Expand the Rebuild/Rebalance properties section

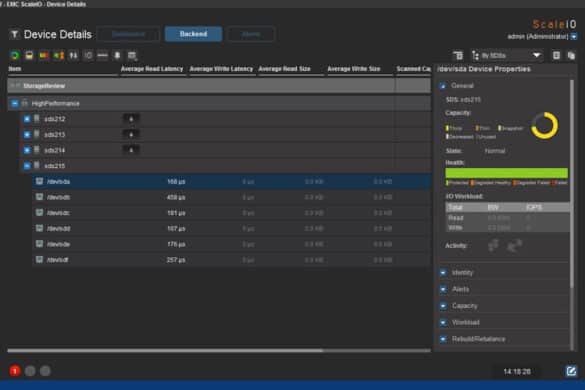(443, 339)
